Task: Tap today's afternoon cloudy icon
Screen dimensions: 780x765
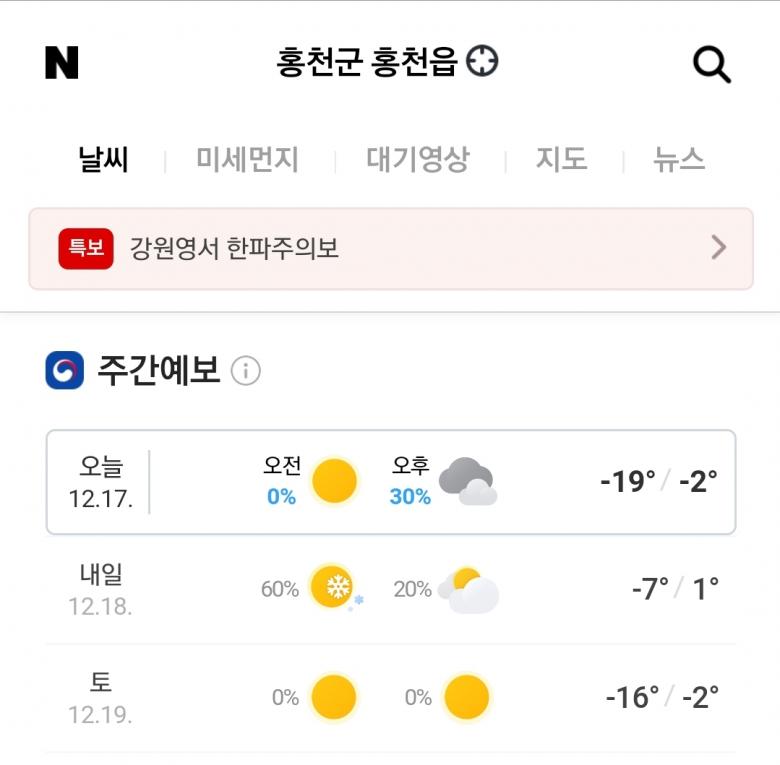Action: click(467, 482)
